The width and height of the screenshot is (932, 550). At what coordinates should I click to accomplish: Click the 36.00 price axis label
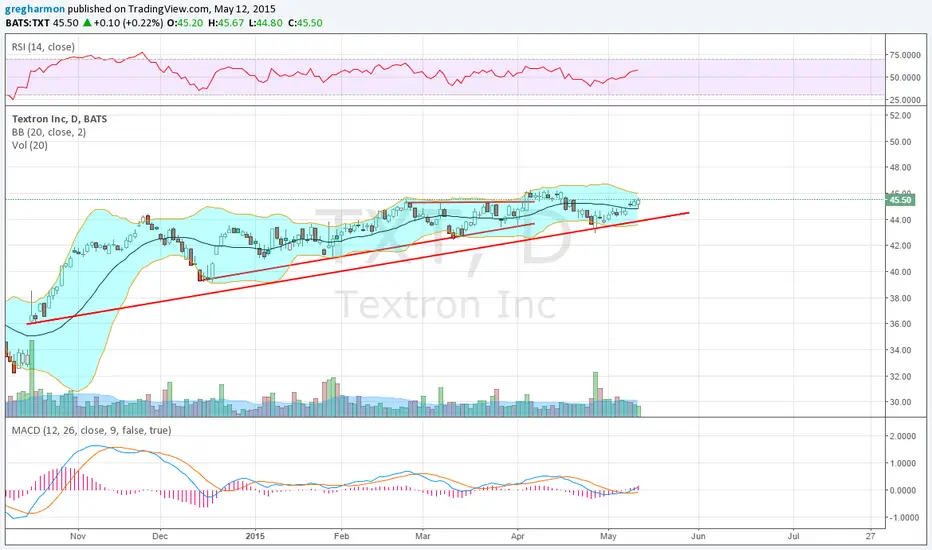pos(900,323)
